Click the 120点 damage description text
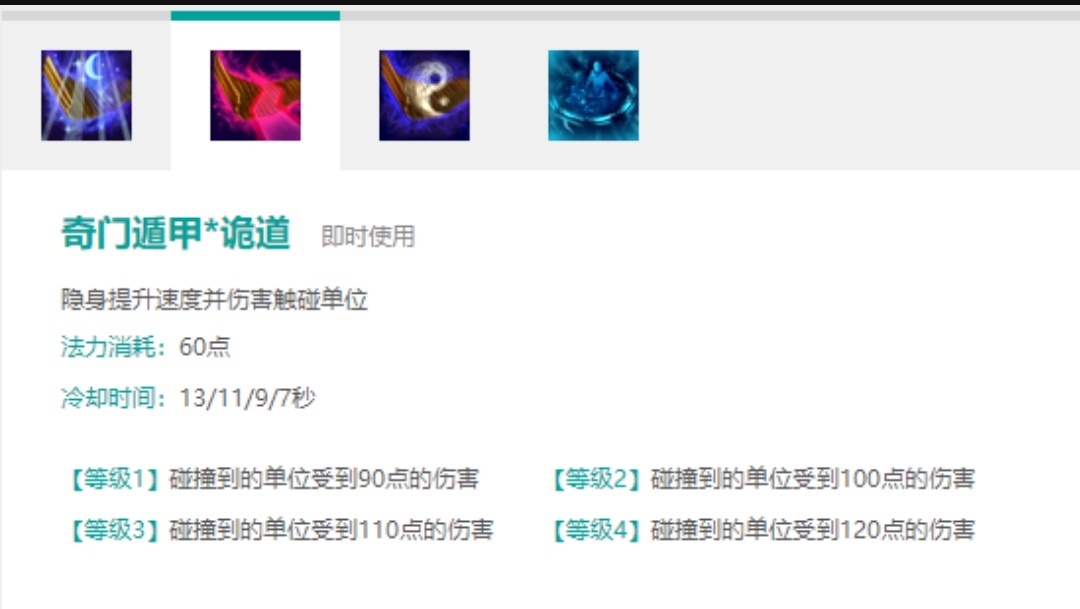The width and height of the screenshot is (1080, 609). (813, 530)
